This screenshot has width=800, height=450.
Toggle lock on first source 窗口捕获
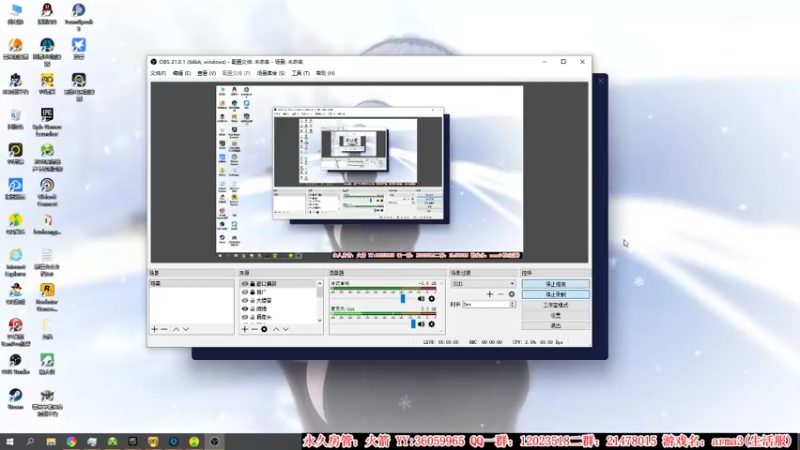253,284
